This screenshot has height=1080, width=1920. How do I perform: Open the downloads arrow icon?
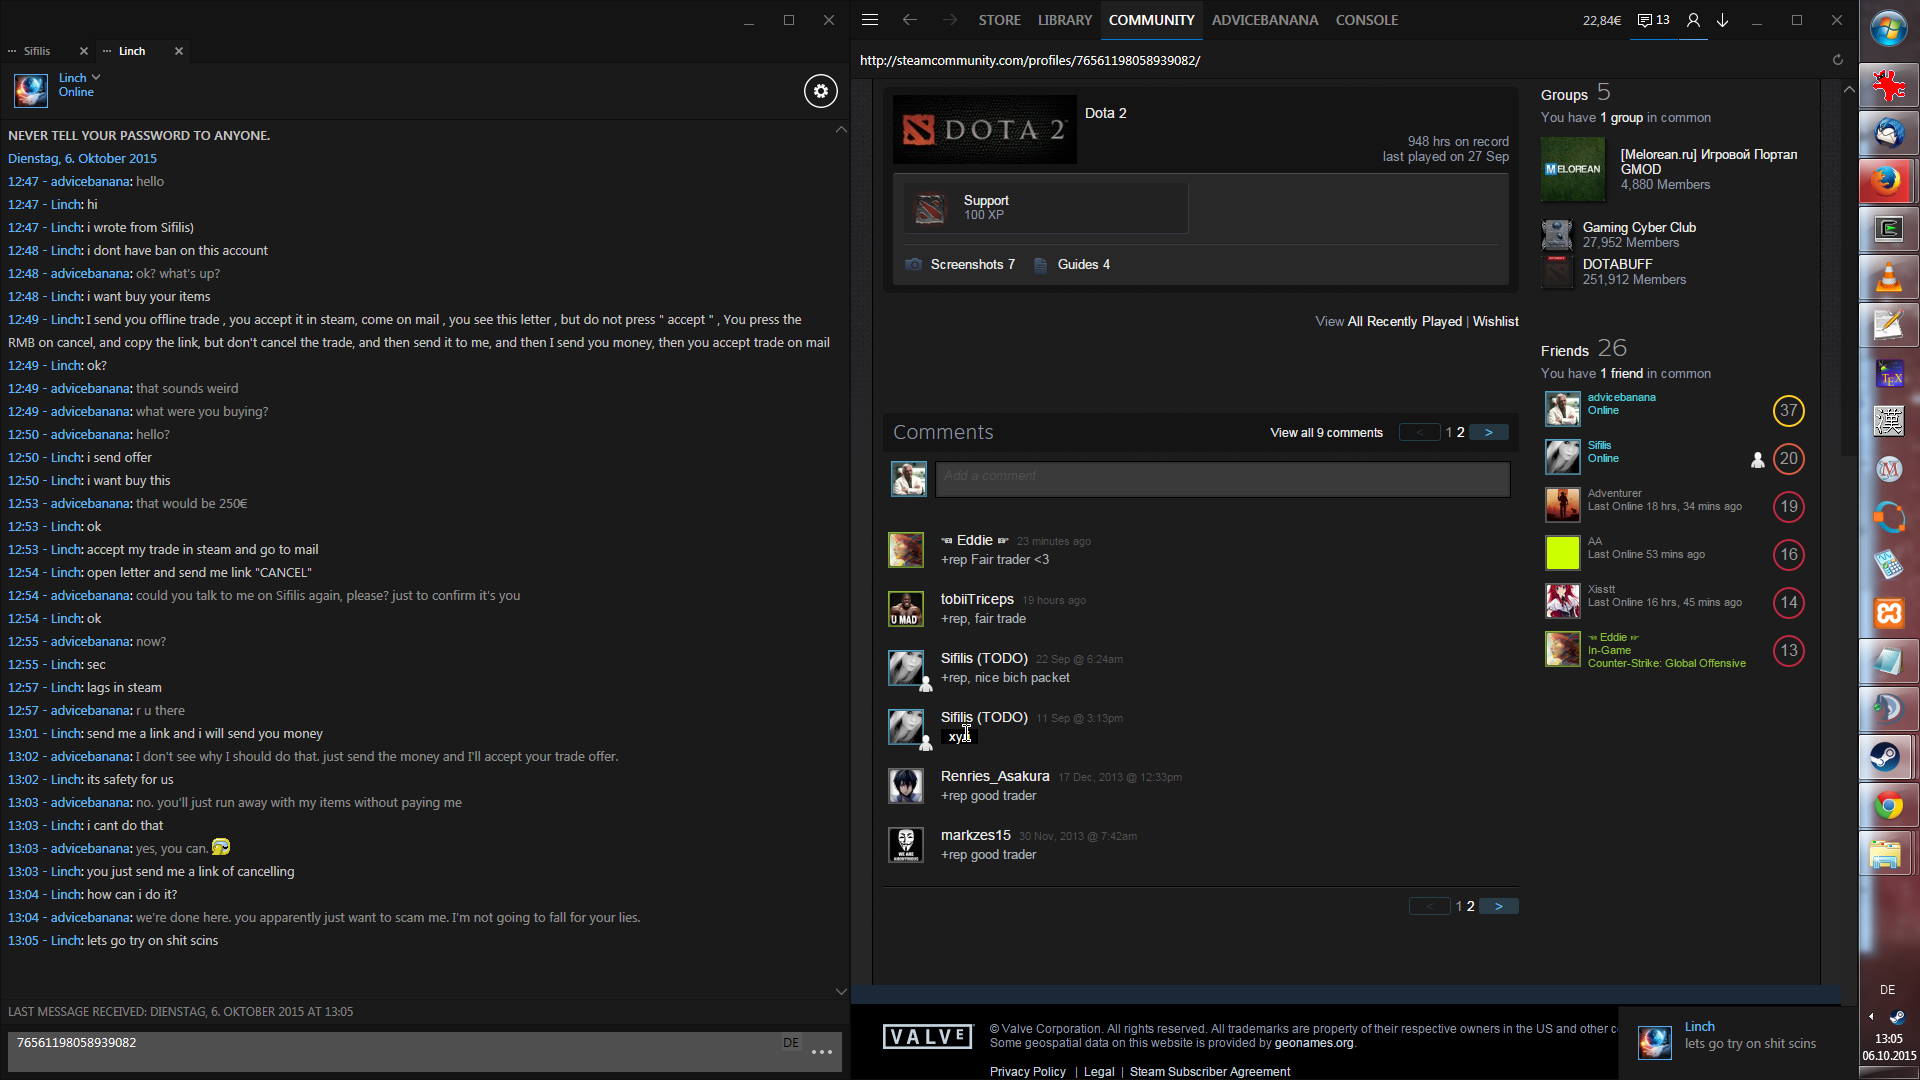click(1722, 20)
